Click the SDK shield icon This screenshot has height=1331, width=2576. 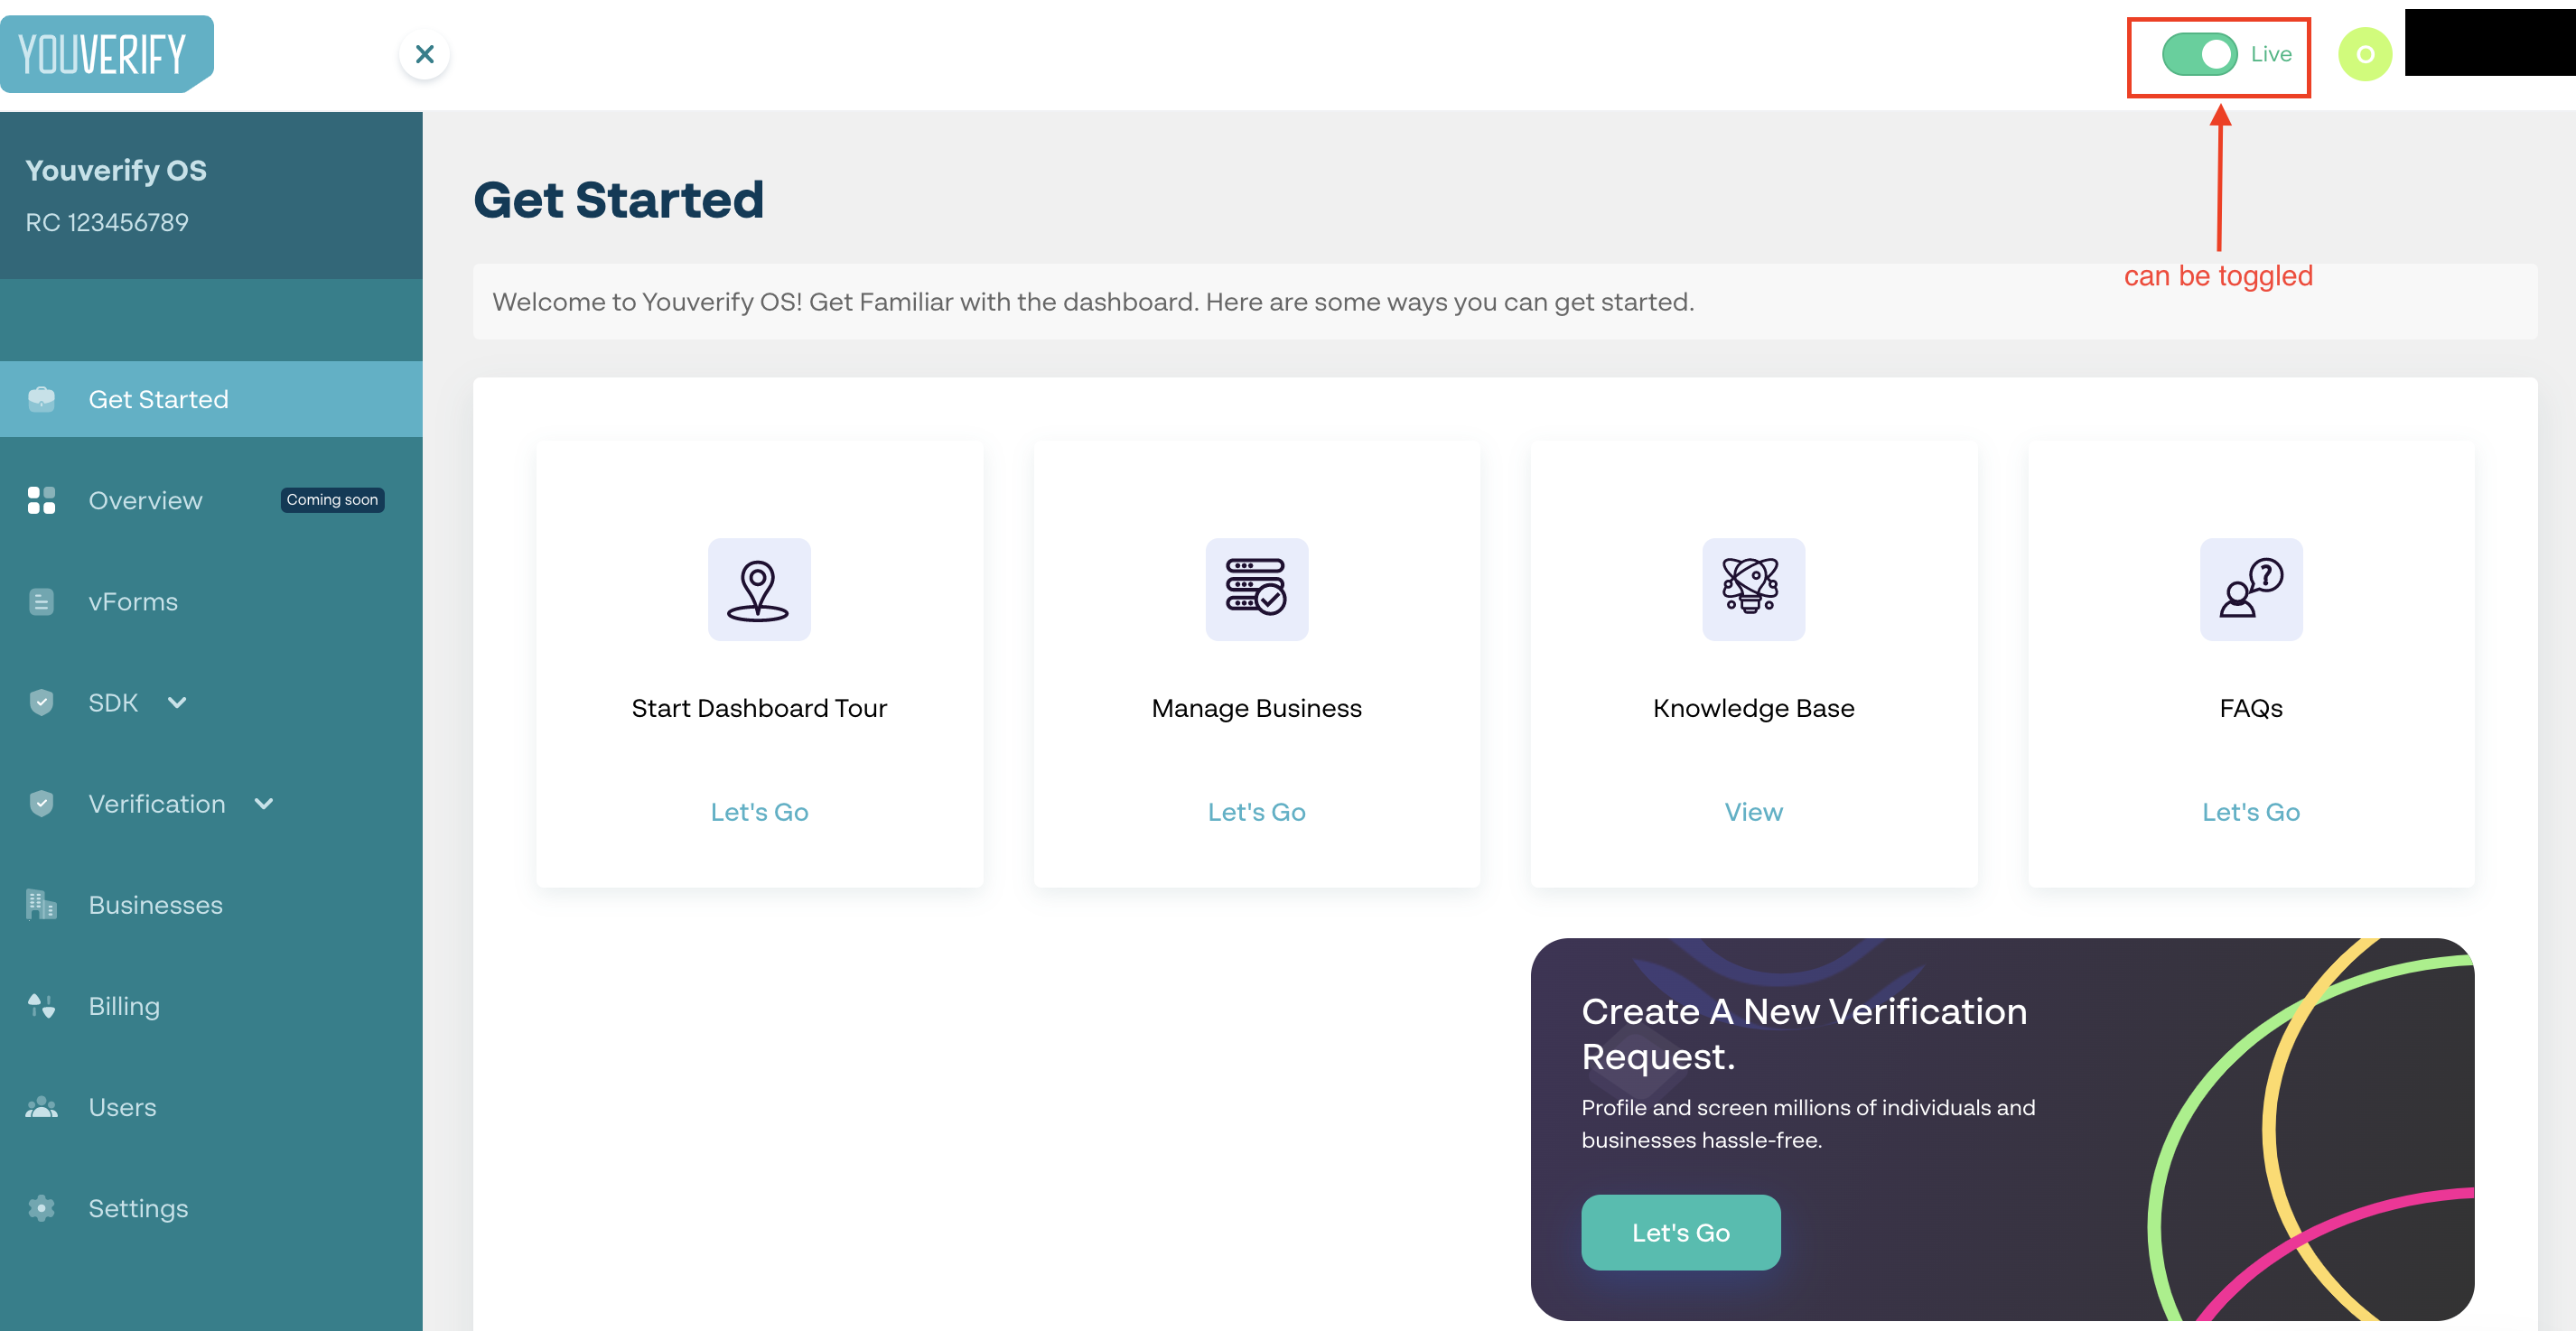click(41, 702)
